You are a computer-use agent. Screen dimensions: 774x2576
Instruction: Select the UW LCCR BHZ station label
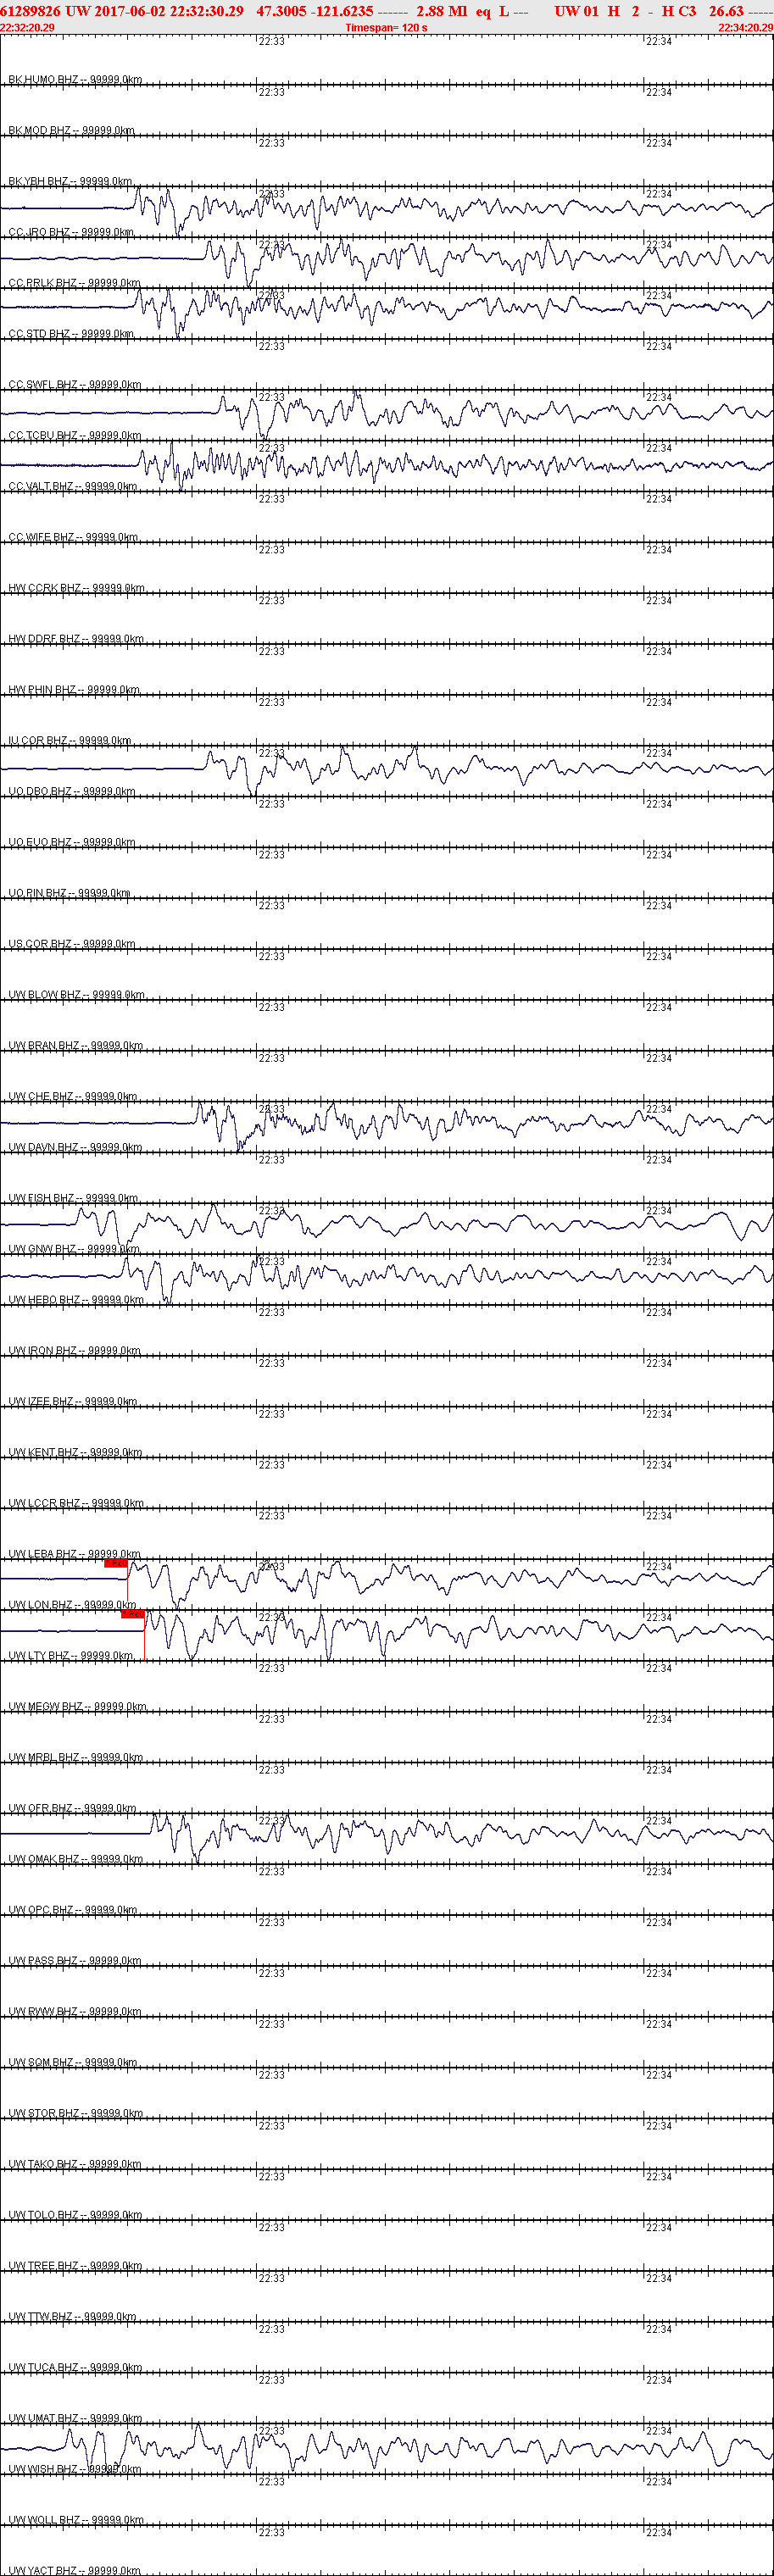[76, 1503]
